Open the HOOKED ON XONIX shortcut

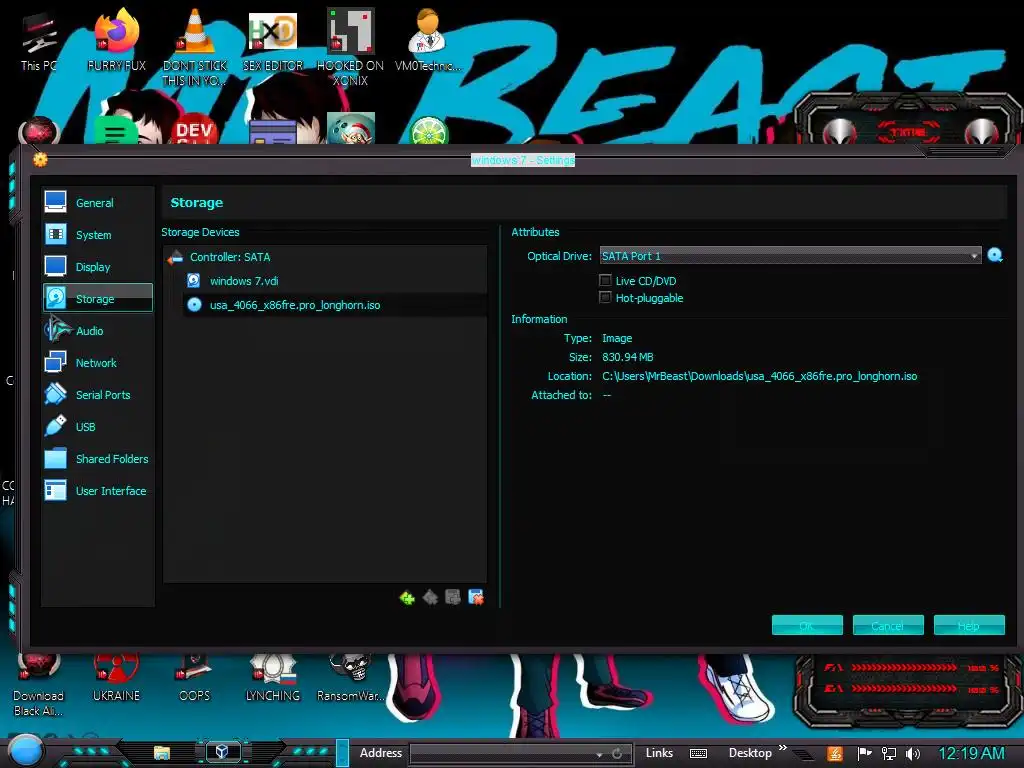point(350,47)
